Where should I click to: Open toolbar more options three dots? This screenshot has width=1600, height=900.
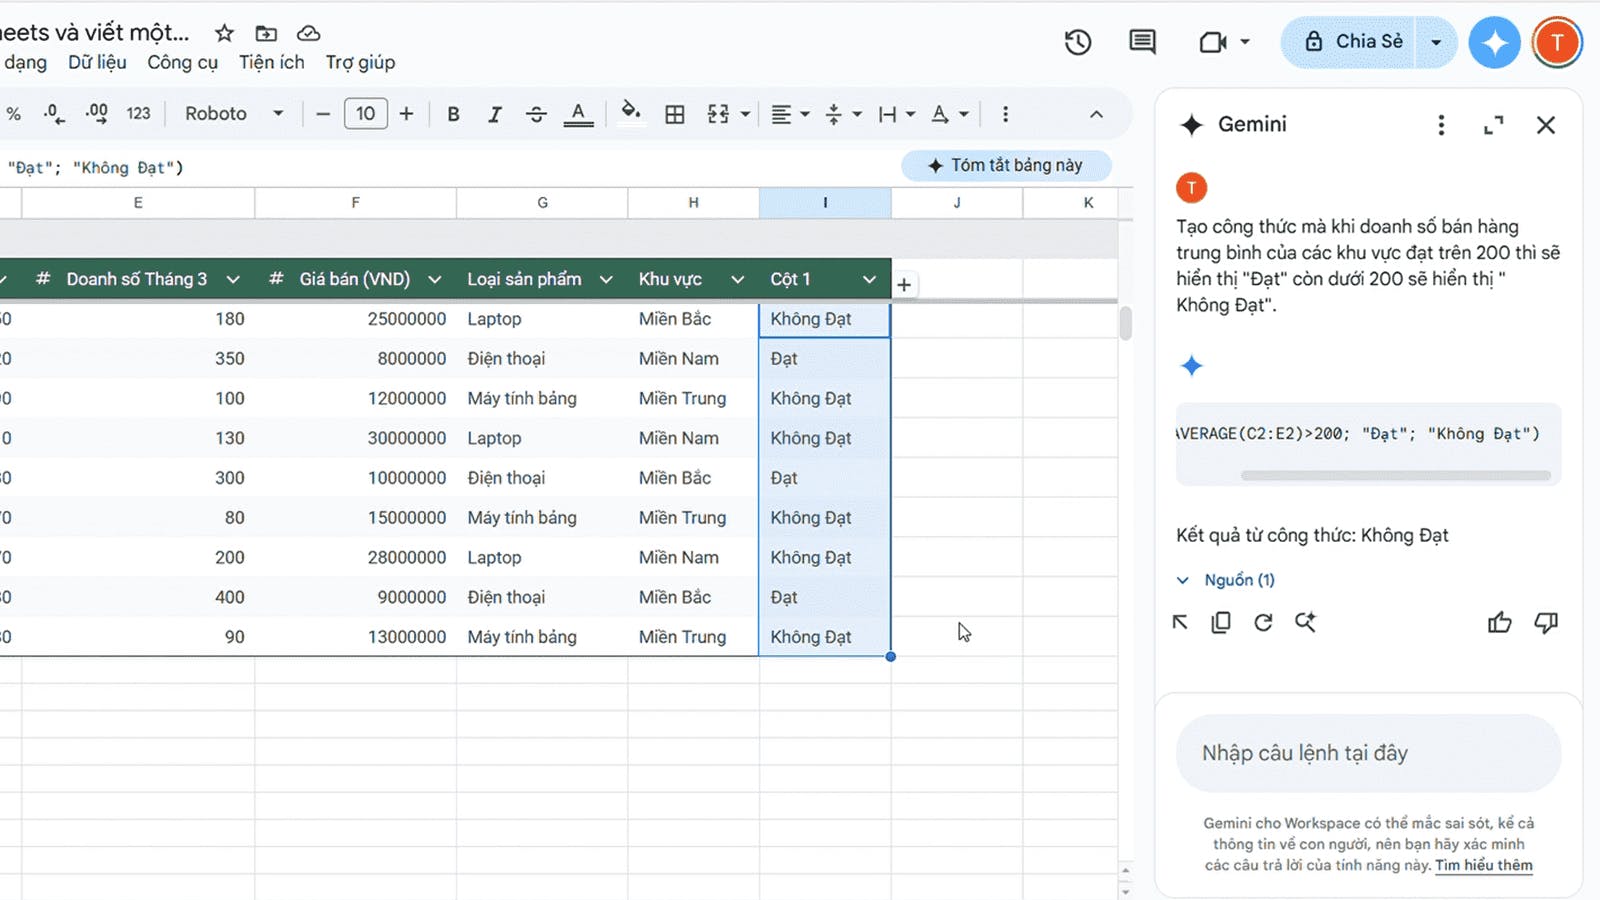tap(1005, 114)
